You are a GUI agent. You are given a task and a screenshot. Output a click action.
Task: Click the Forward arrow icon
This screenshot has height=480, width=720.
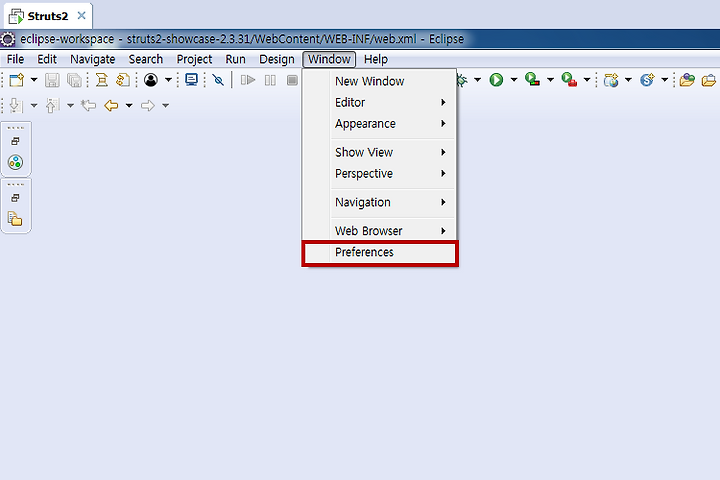pyautogui.click(x=147, y=106)
